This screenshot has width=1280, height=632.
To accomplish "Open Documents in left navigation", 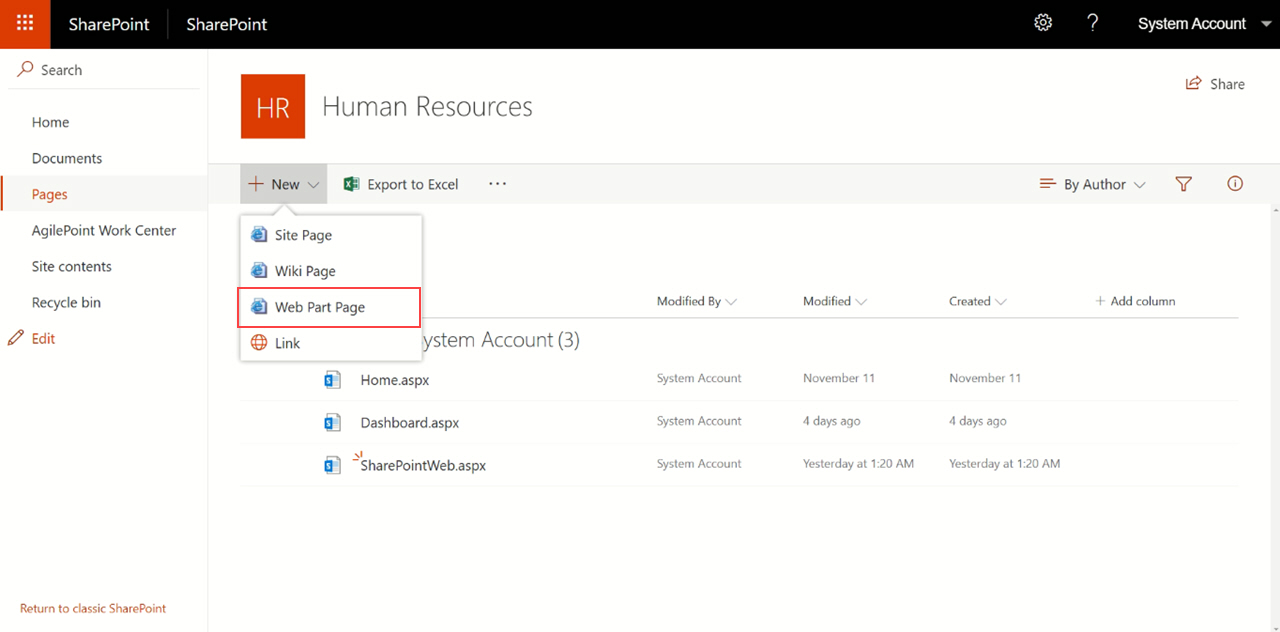I will point(67,158).
